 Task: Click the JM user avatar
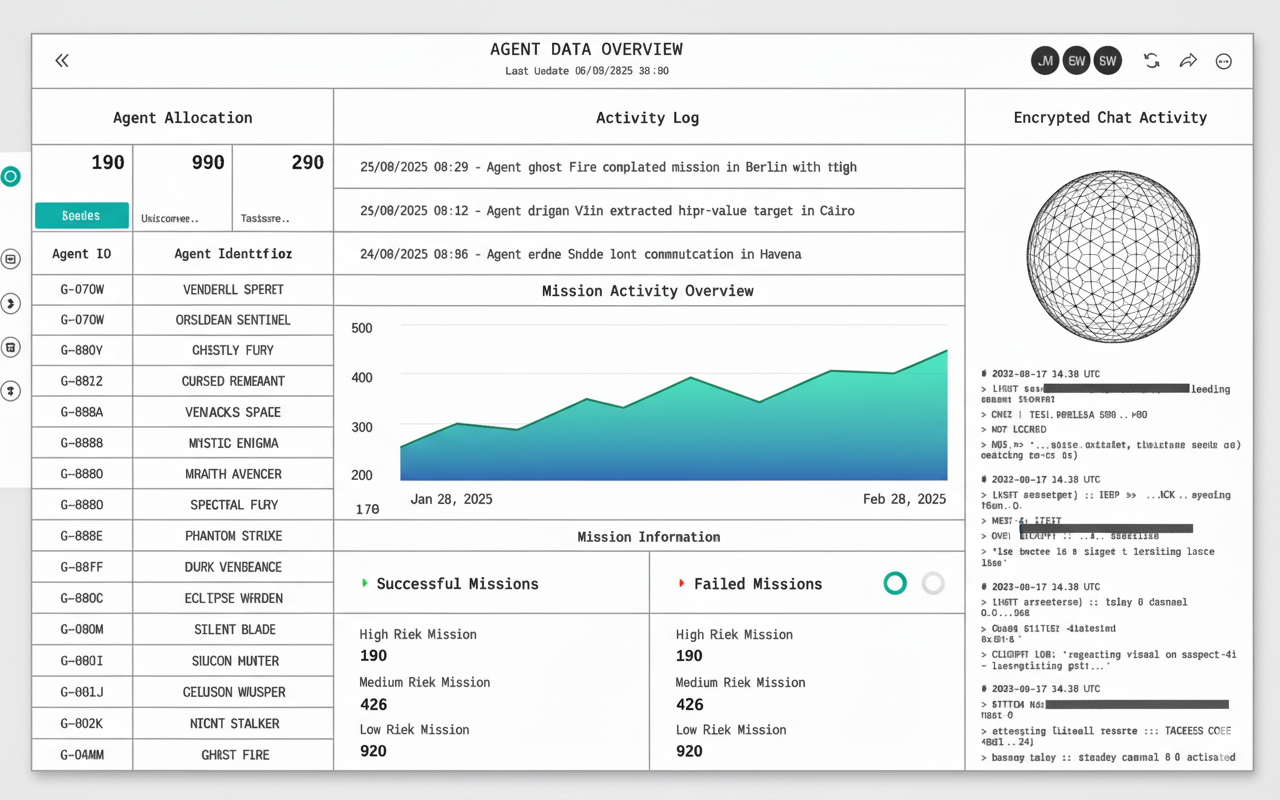[x=1045, y=61]
